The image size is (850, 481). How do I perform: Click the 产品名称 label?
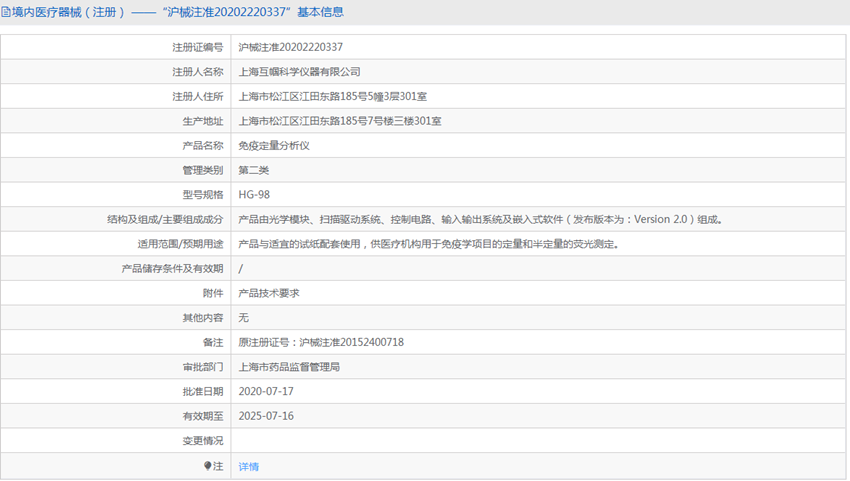point(203,145)
